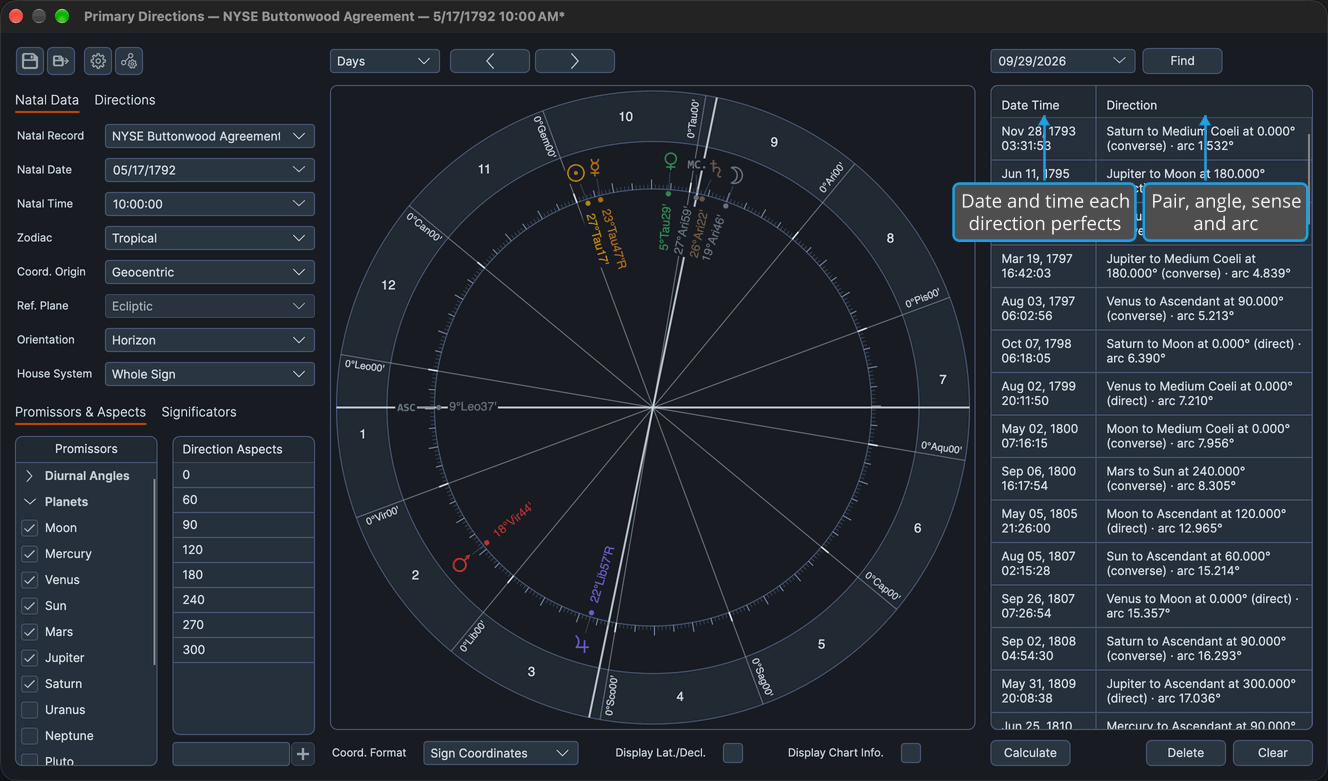The height and width of the screenshot is (781, 1328).
Task: Click the Find button
Action: pos(1182,61)
